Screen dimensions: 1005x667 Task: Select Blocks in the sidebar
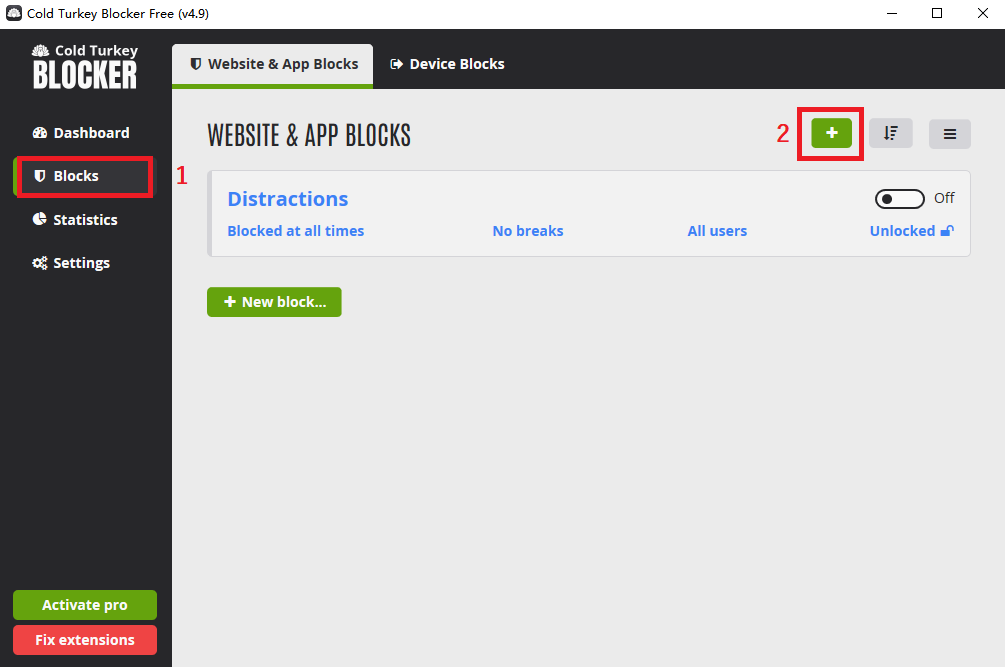tap(83, 176)
